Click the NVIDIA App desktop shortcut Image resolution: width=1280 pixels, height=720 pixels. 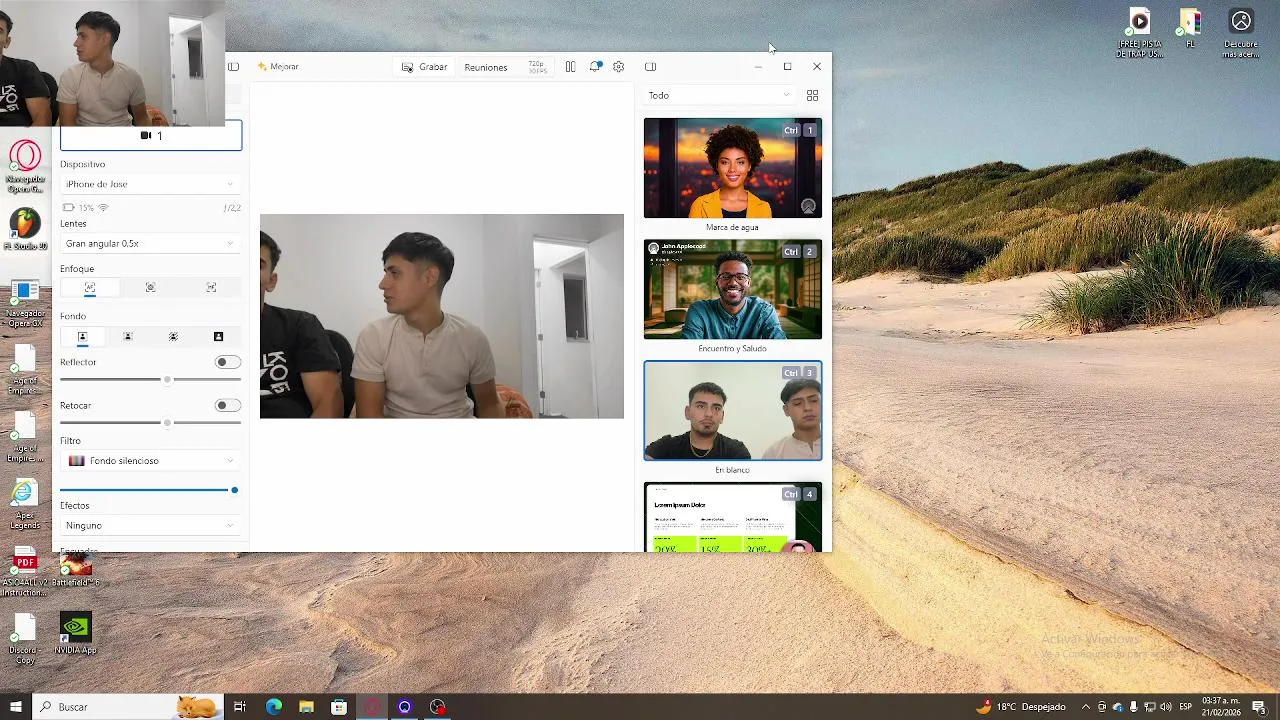coord(76,633)
